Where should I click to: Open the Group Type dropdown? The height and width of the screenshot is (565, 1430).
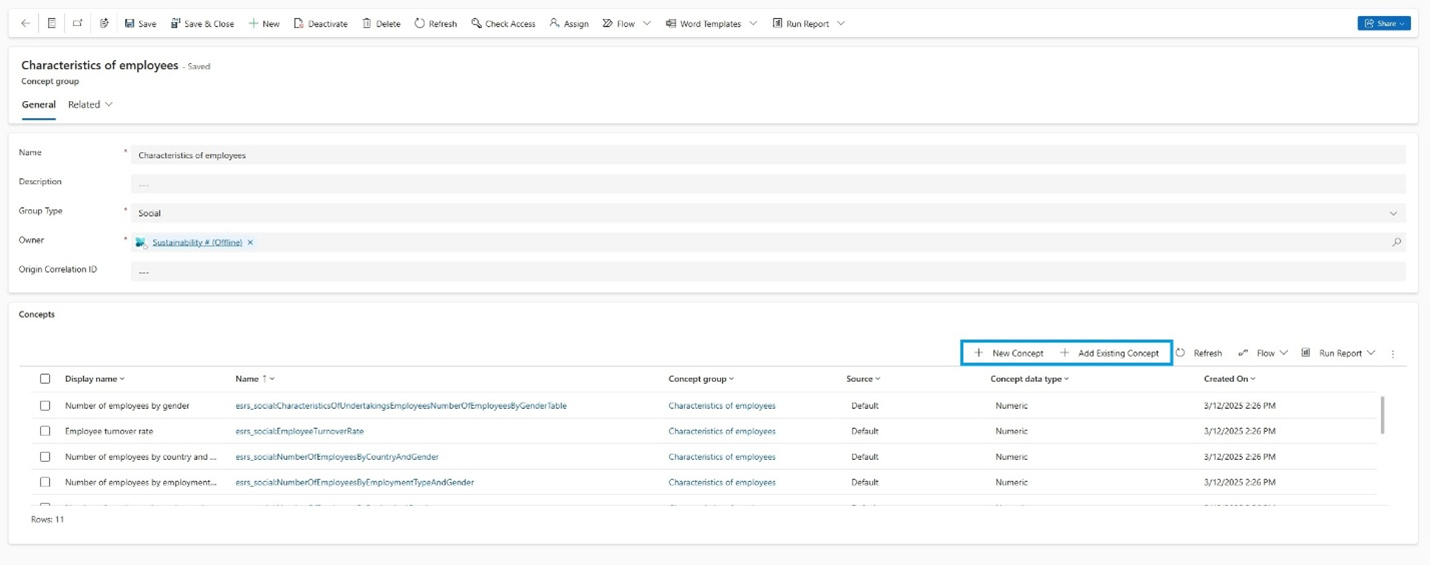(x=768, y=213)
